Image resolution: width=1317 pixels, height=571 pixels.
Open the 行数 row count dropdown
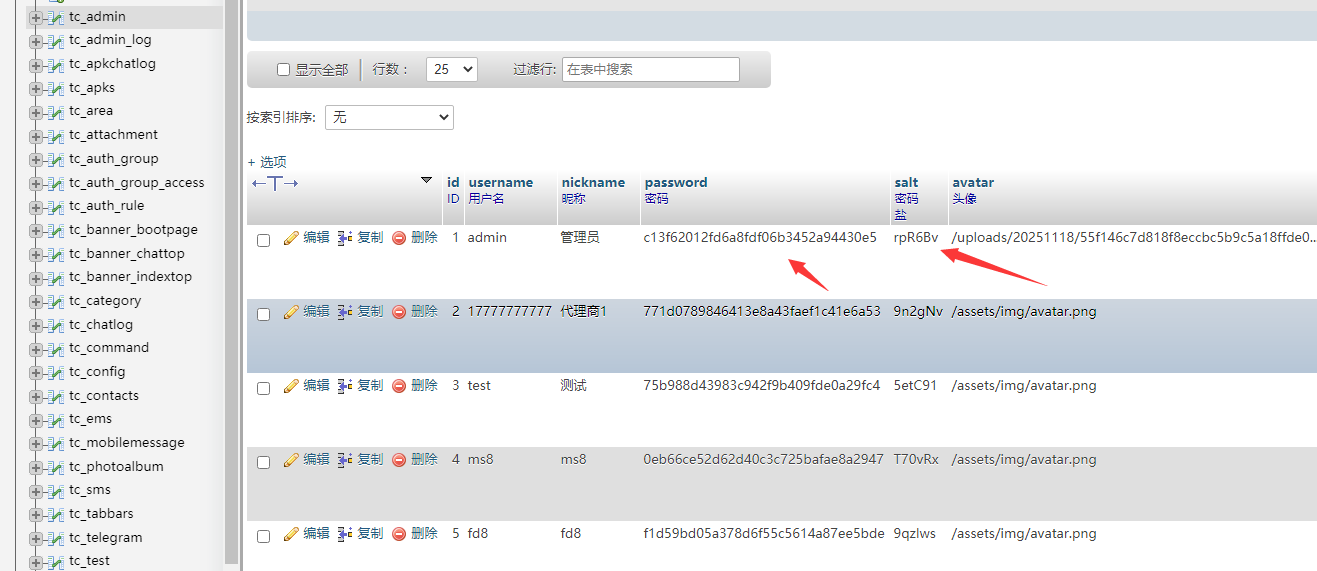[x=451, y=69]
